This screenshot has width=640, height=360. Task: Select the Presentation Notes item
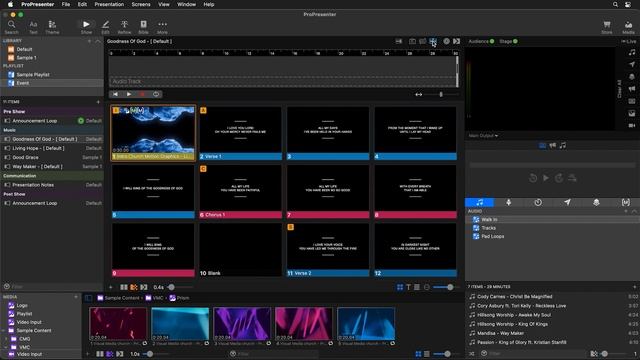click(x=52, y=185)
